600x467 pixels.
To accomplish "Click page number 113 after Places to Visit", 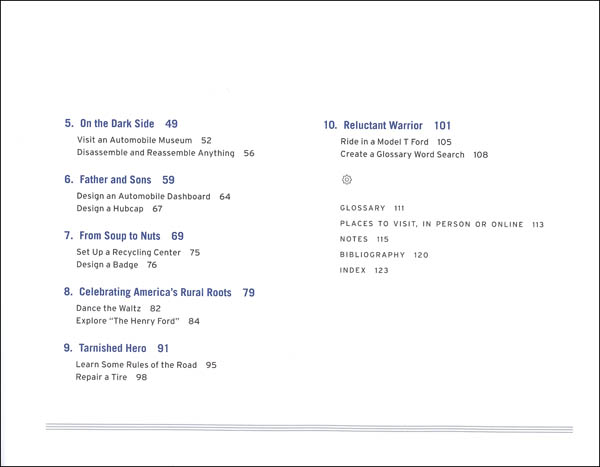I will click(538, 224).
